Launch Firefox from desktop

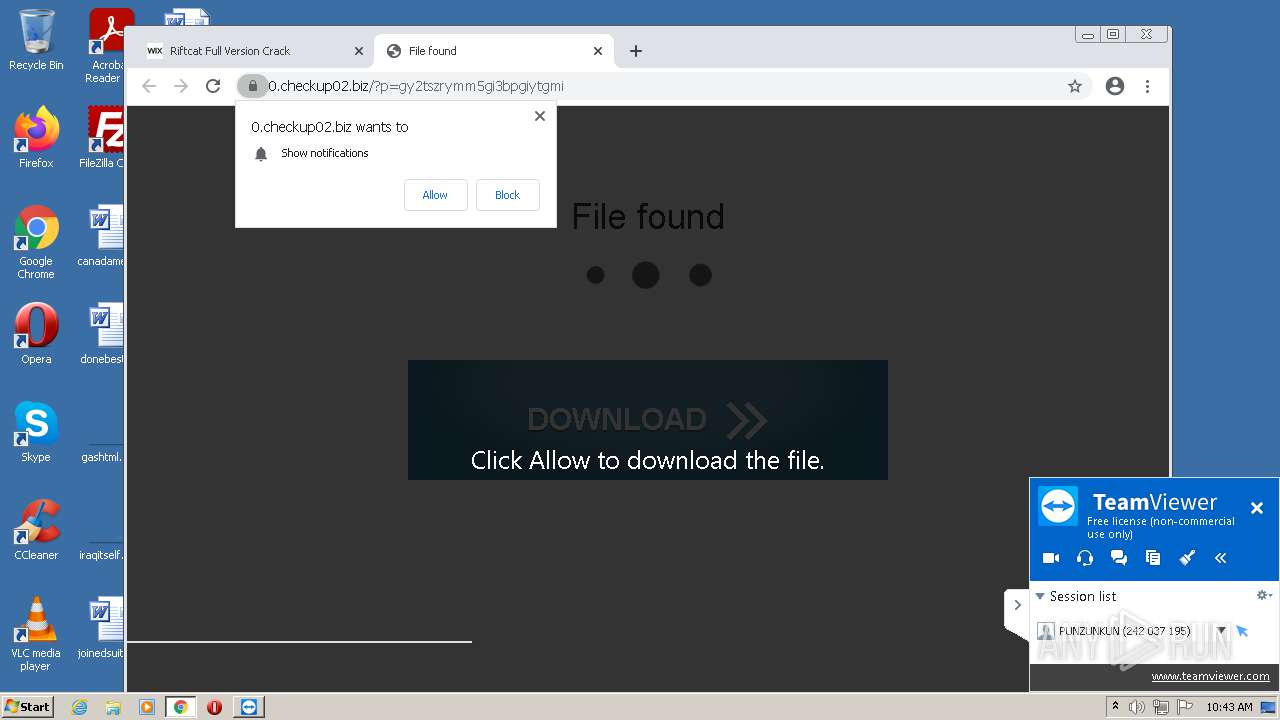36,138
